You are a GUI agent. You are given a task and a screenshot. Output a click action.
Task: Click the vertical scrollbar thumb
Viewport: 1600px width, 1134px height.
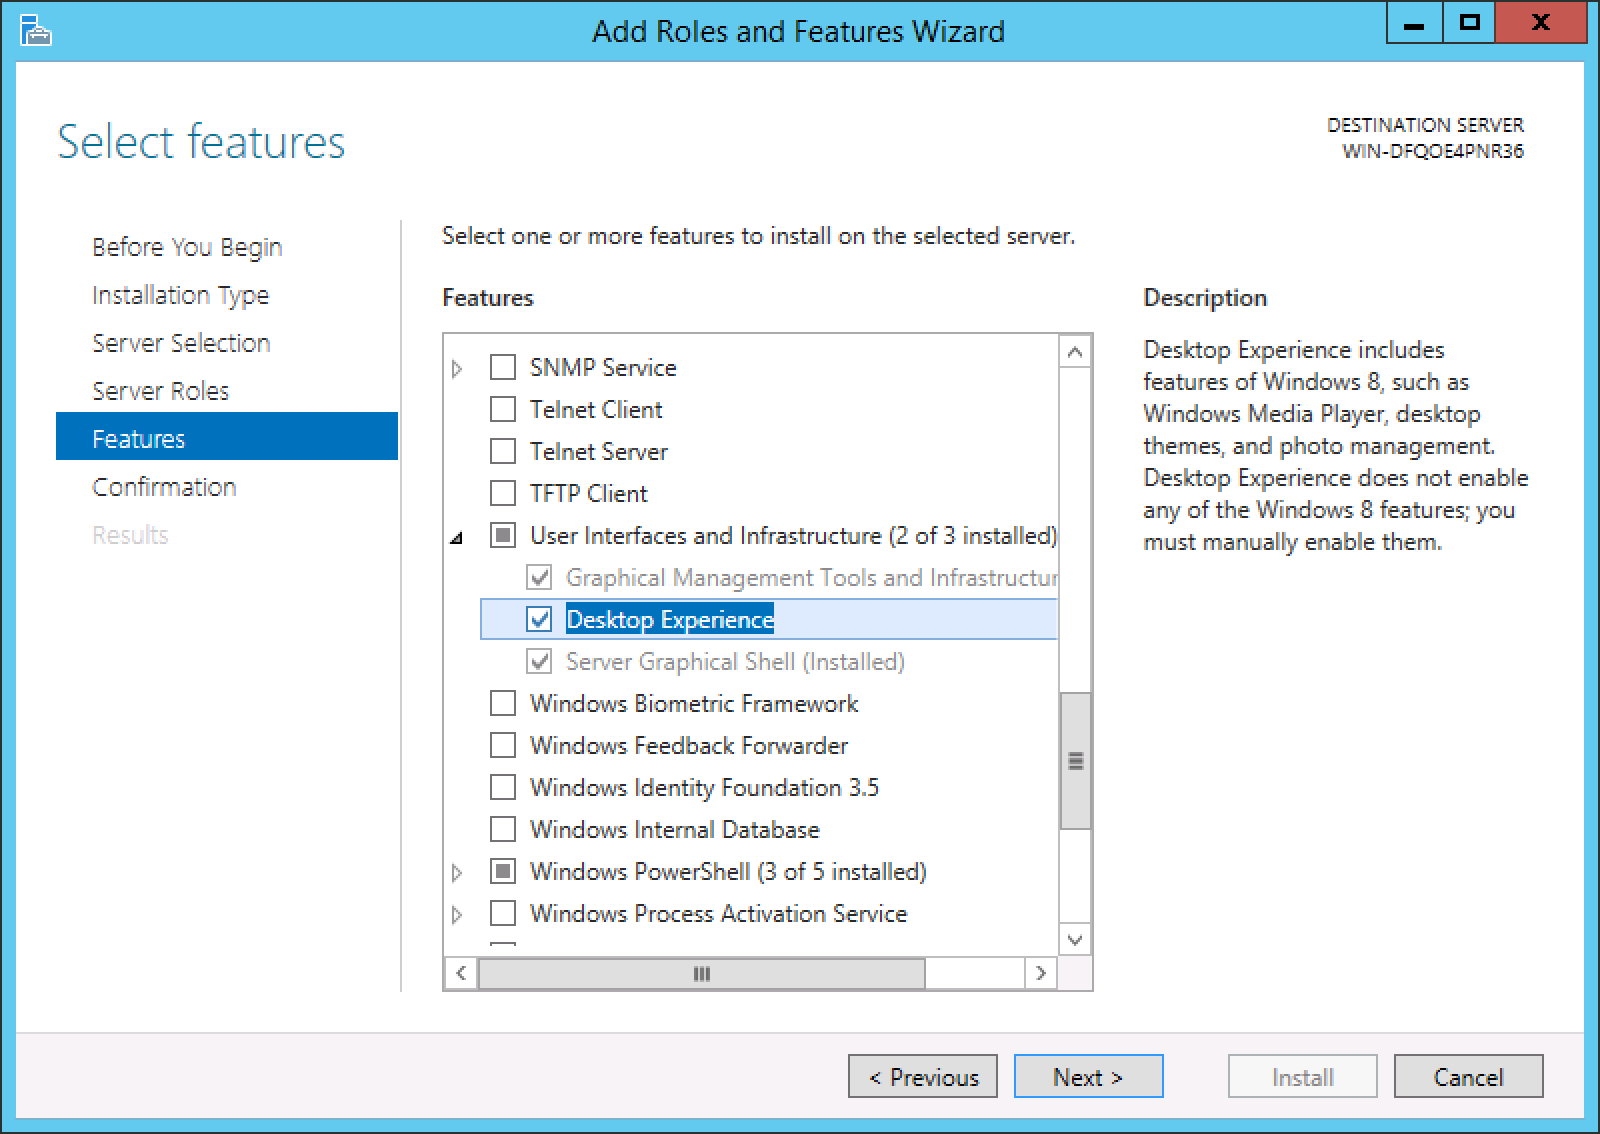pyautogui.click(x=1075, y=761)
